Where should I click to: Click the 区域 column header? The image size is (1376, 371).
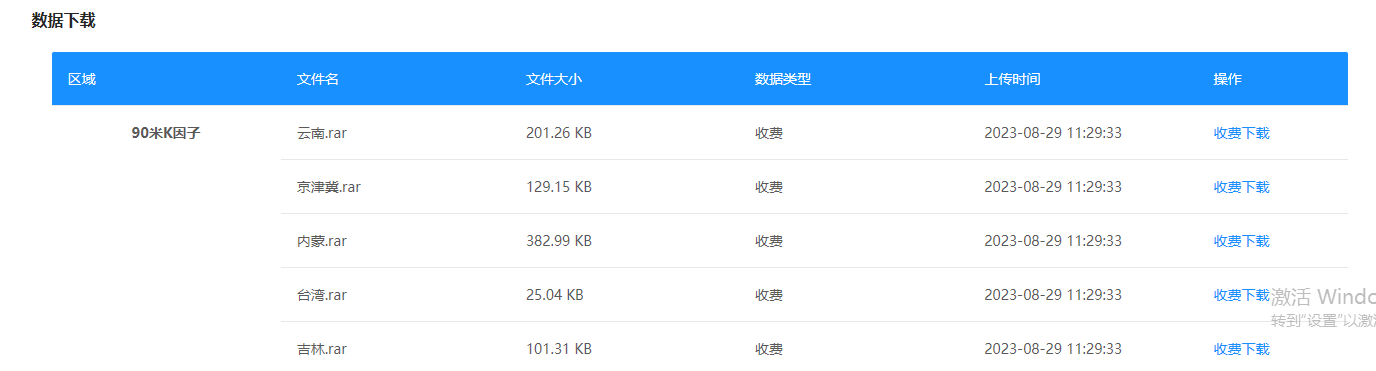(82, 79)
